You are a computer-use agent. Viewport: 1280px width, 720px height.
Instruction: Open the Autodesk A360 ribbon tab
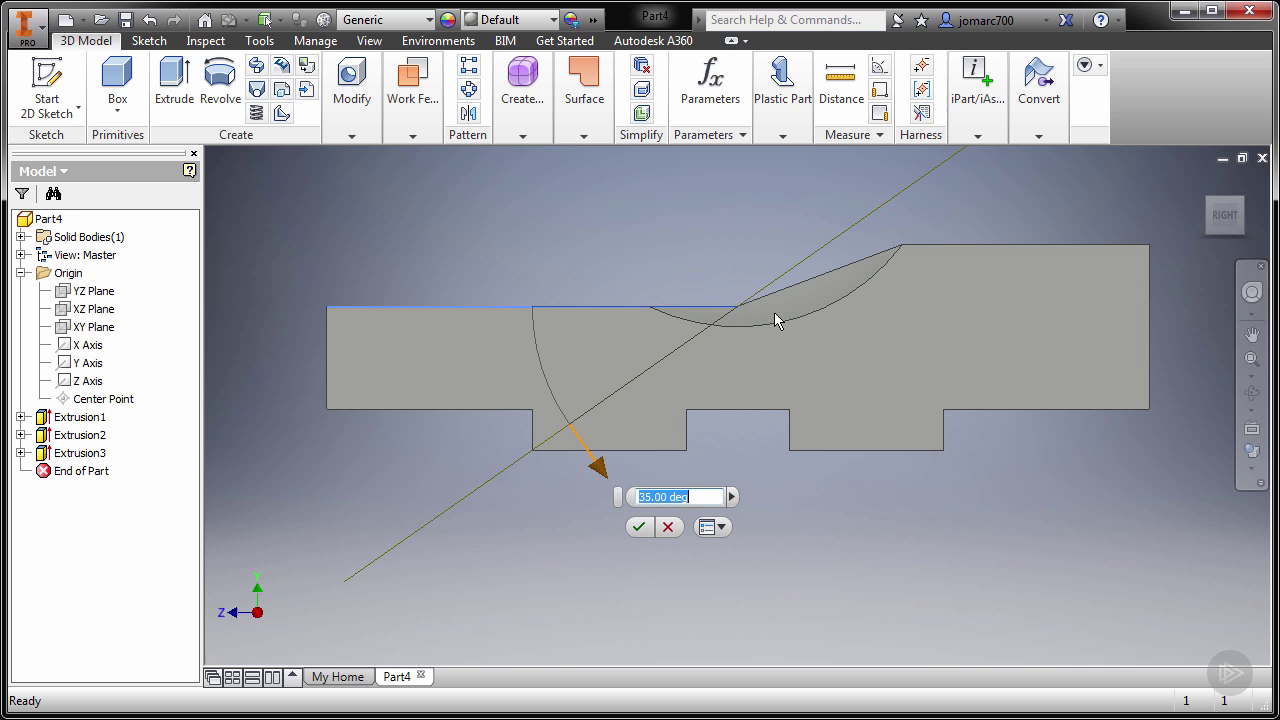tap(653, 41)
